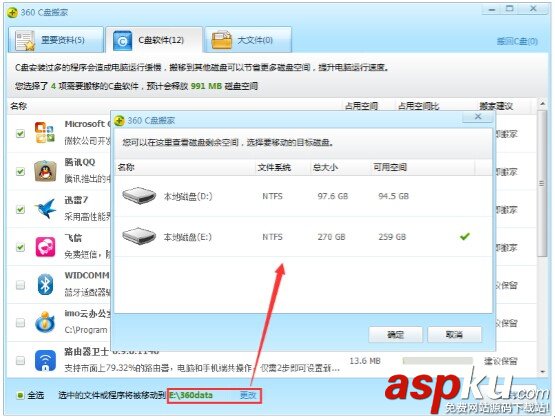Uncheck the Fetion checkbox

(21, 247)
